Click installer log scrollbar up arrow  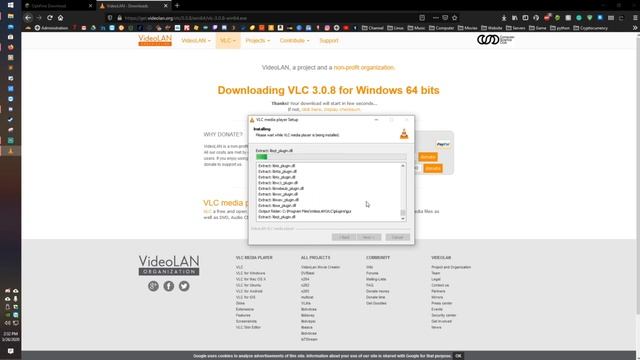(x=403, y=166)
